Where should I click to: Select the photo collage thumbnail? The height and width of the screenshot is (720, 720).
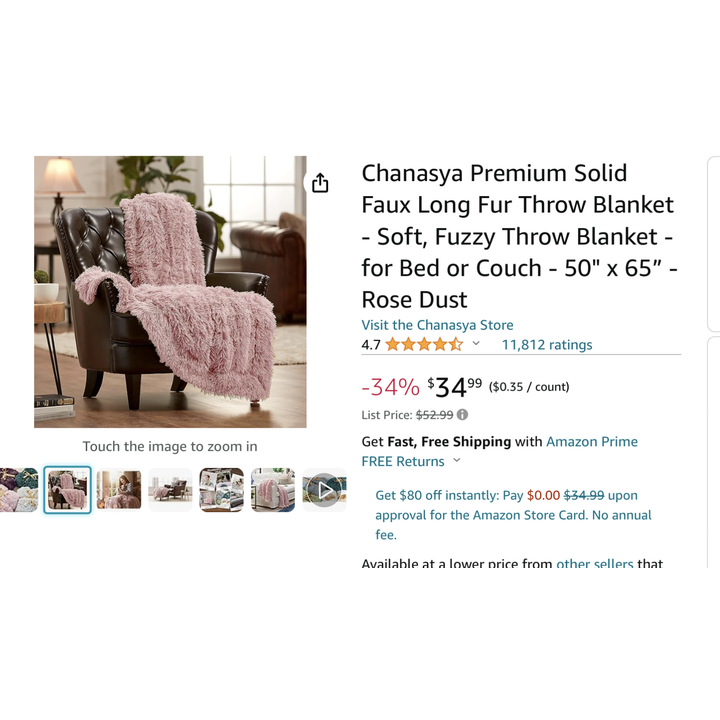pyautogui.click(x=221, y=489)
